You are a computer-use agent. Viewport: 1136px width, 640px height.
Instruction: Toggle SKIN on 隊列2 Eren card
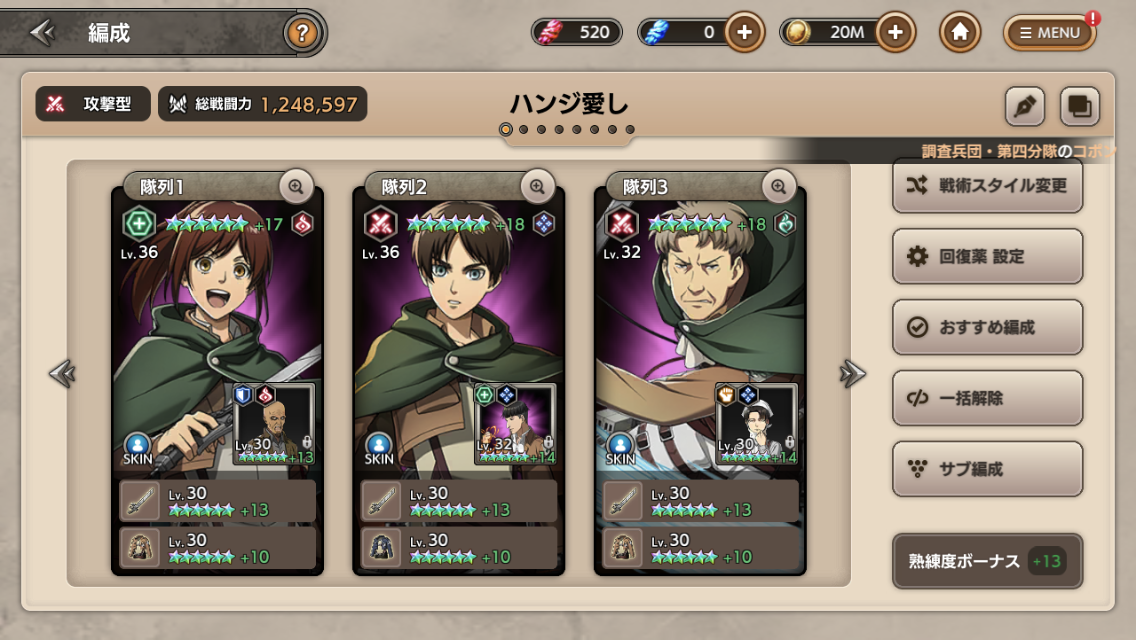tap(379, 449)
